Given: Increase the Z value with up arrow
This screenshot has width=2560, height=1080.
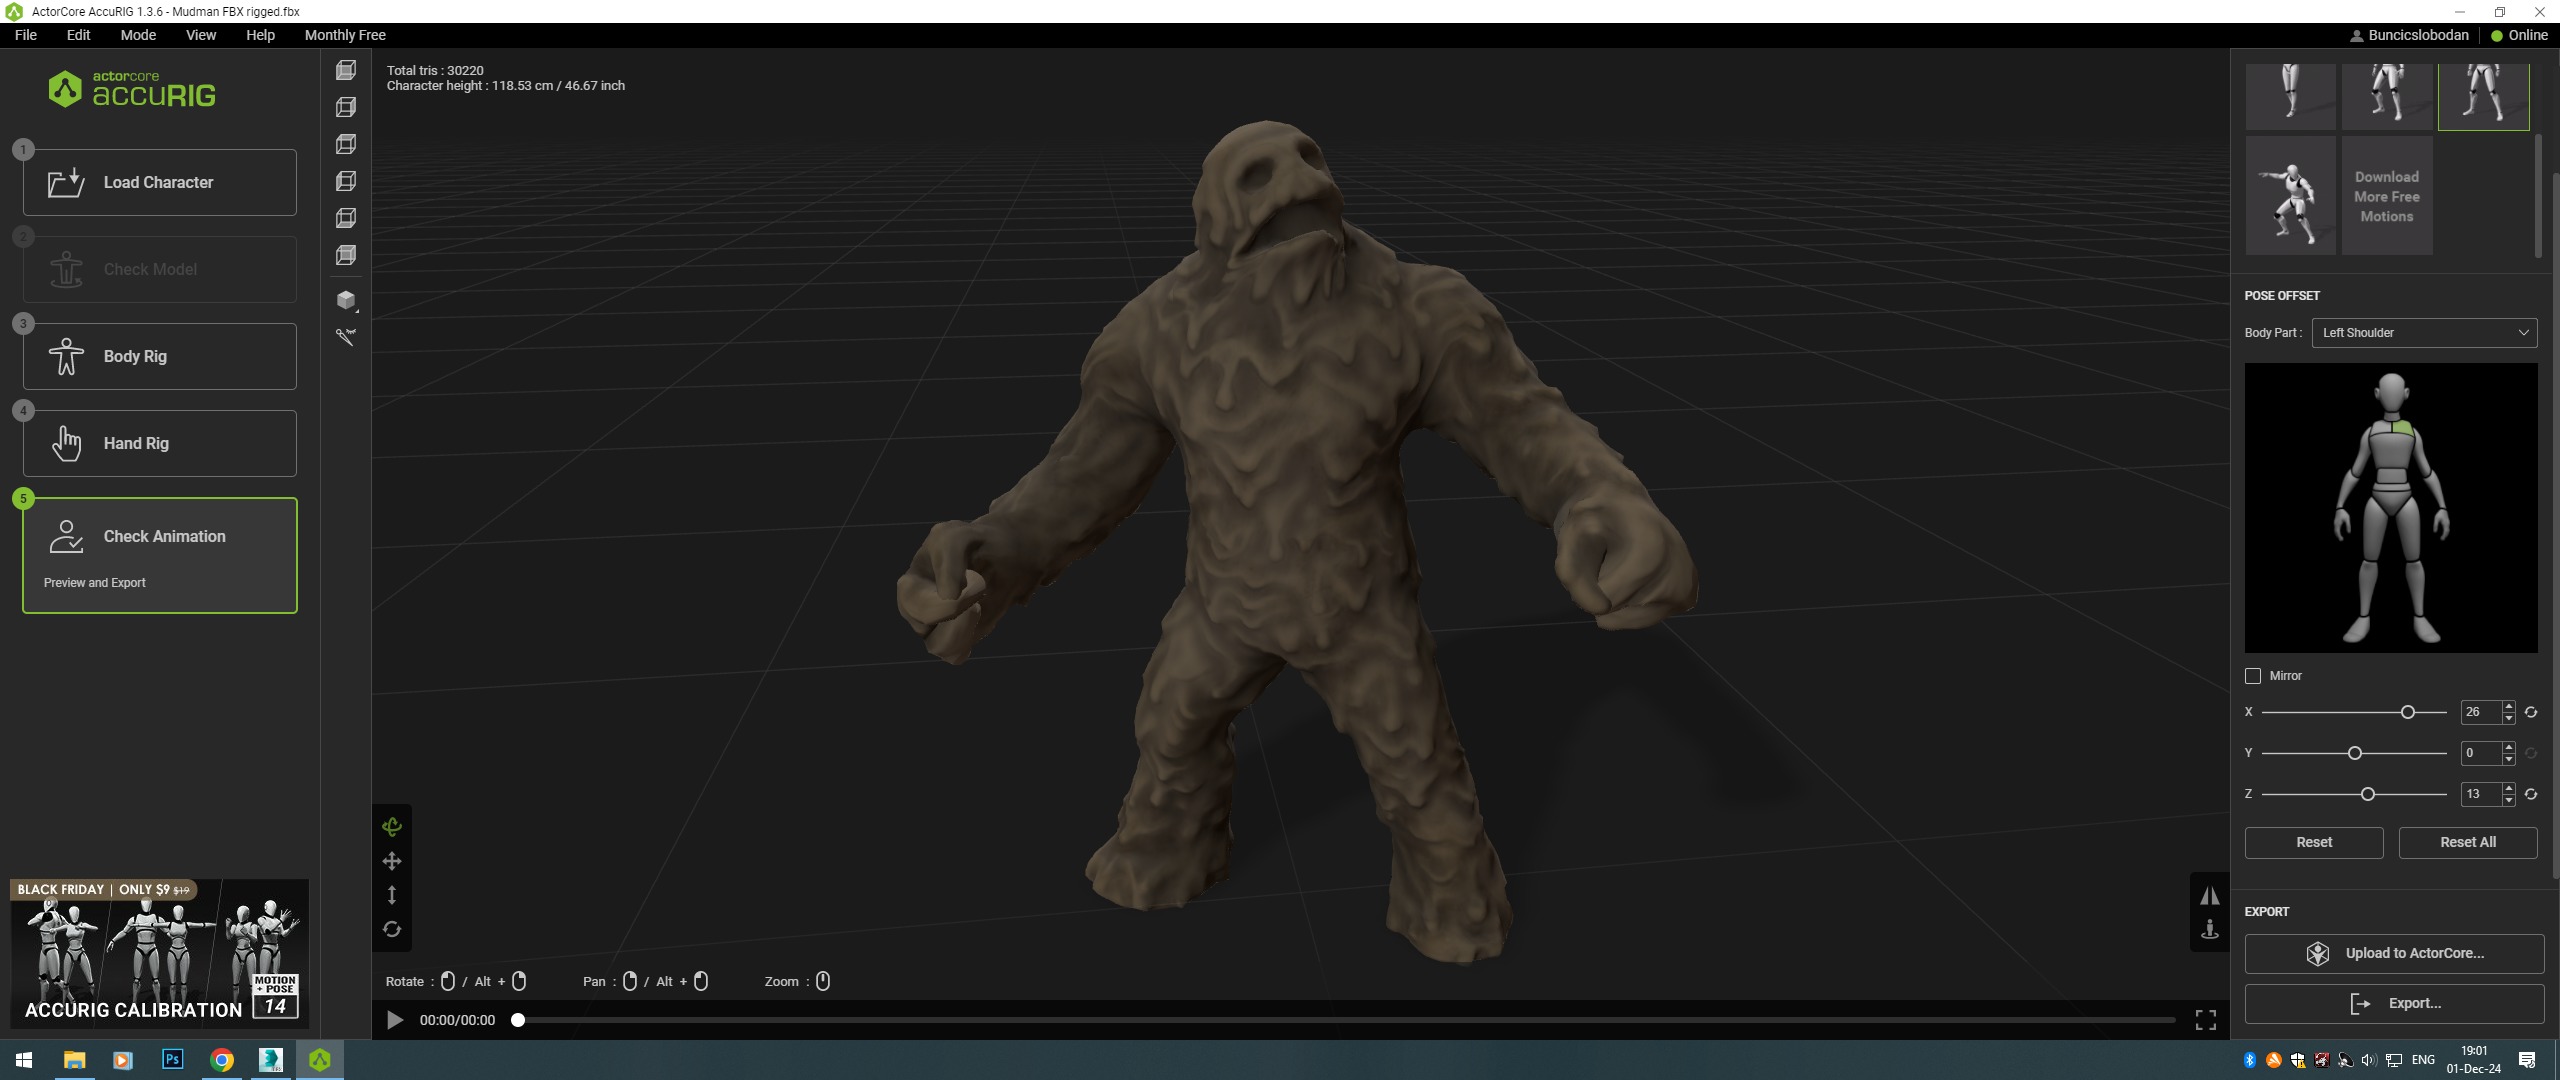Looking at the screenshot, I should [2509, 789].
